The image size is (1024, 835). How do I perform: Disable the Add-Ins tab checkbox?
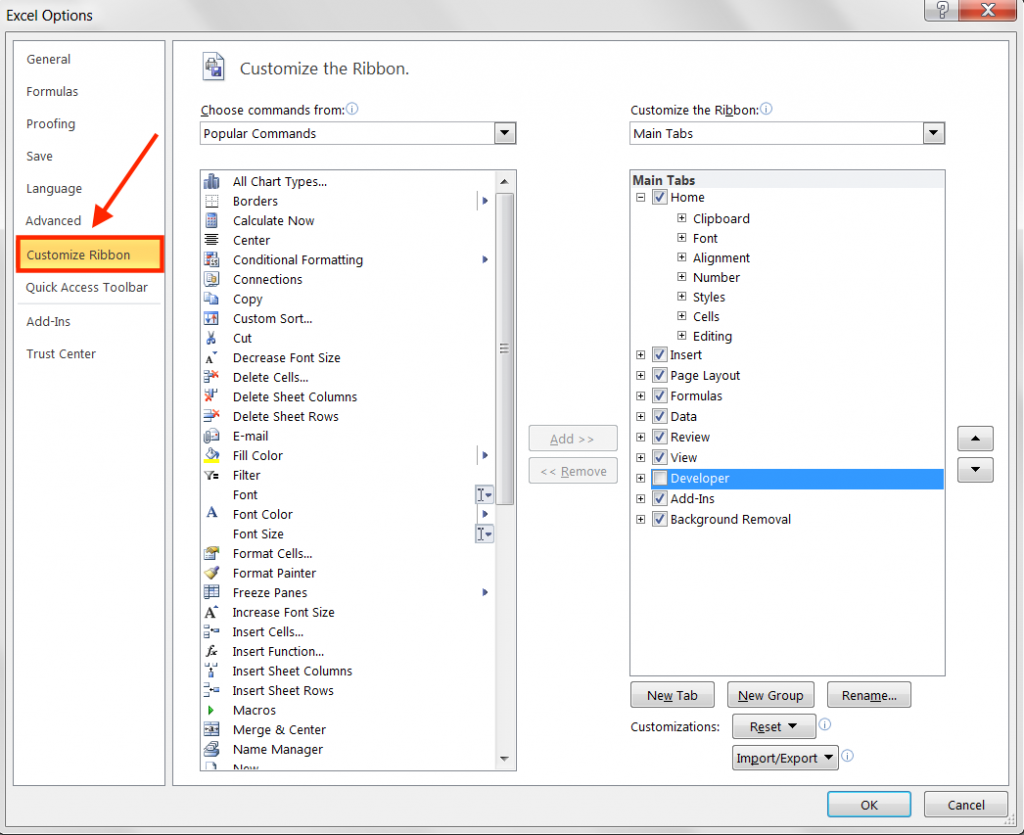pyautogui.click(x=659, y=498)
